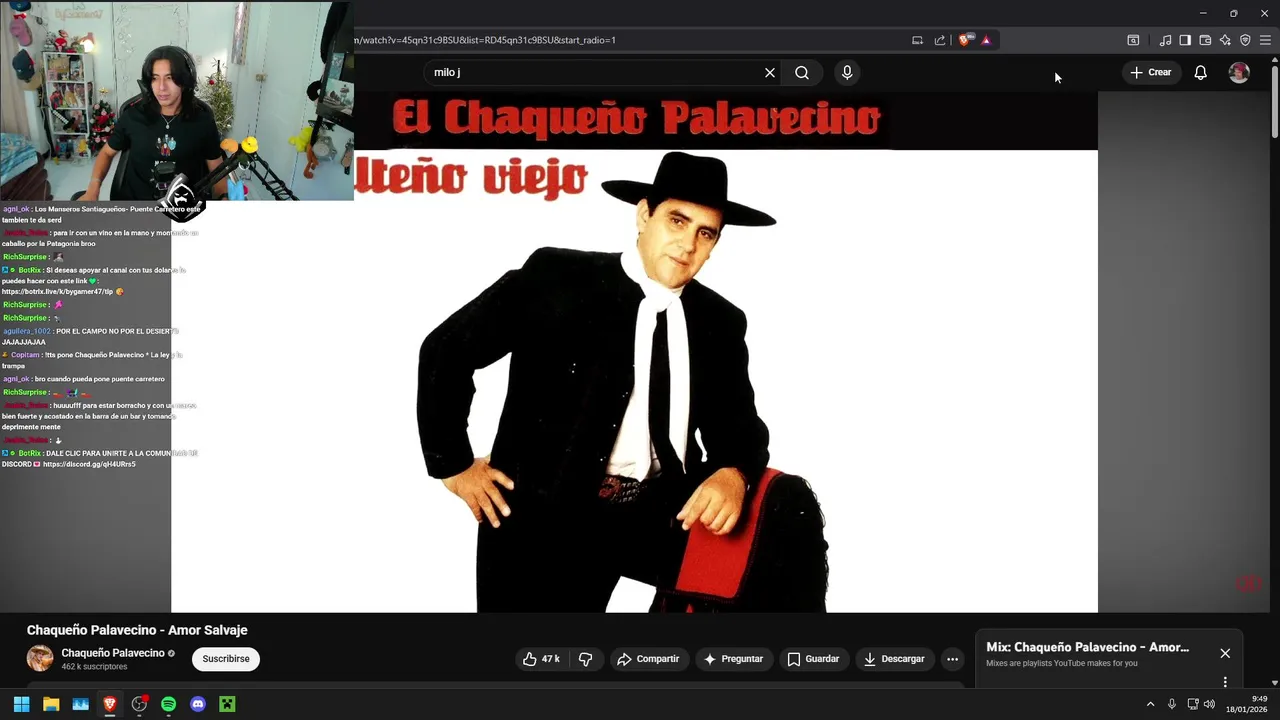Viewport: 1280px width, 720px height.
Task: Open the three-dot more actions menu
Action: click(x=952, y=659)
